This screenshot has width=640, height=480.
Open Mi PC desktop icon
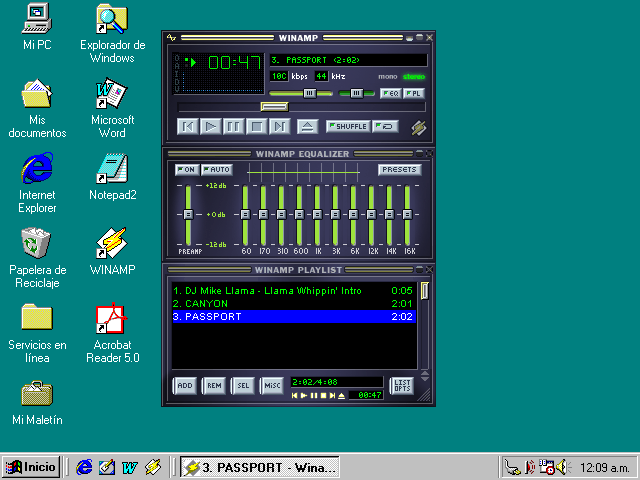(37, 26)
